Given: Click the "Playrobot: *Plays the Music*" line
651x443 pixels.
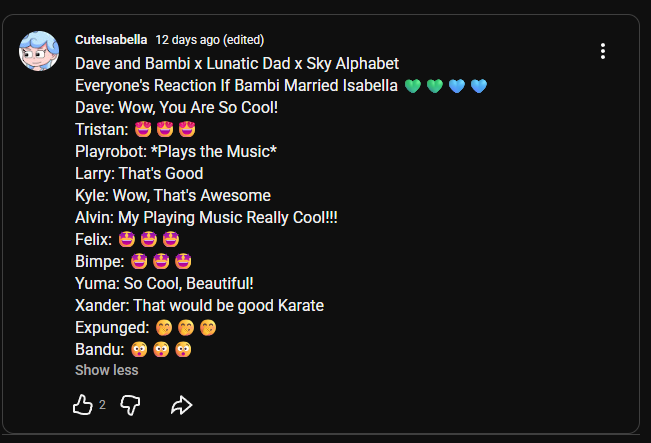Looking at the screenshot, I should click(x=176, y=151).
